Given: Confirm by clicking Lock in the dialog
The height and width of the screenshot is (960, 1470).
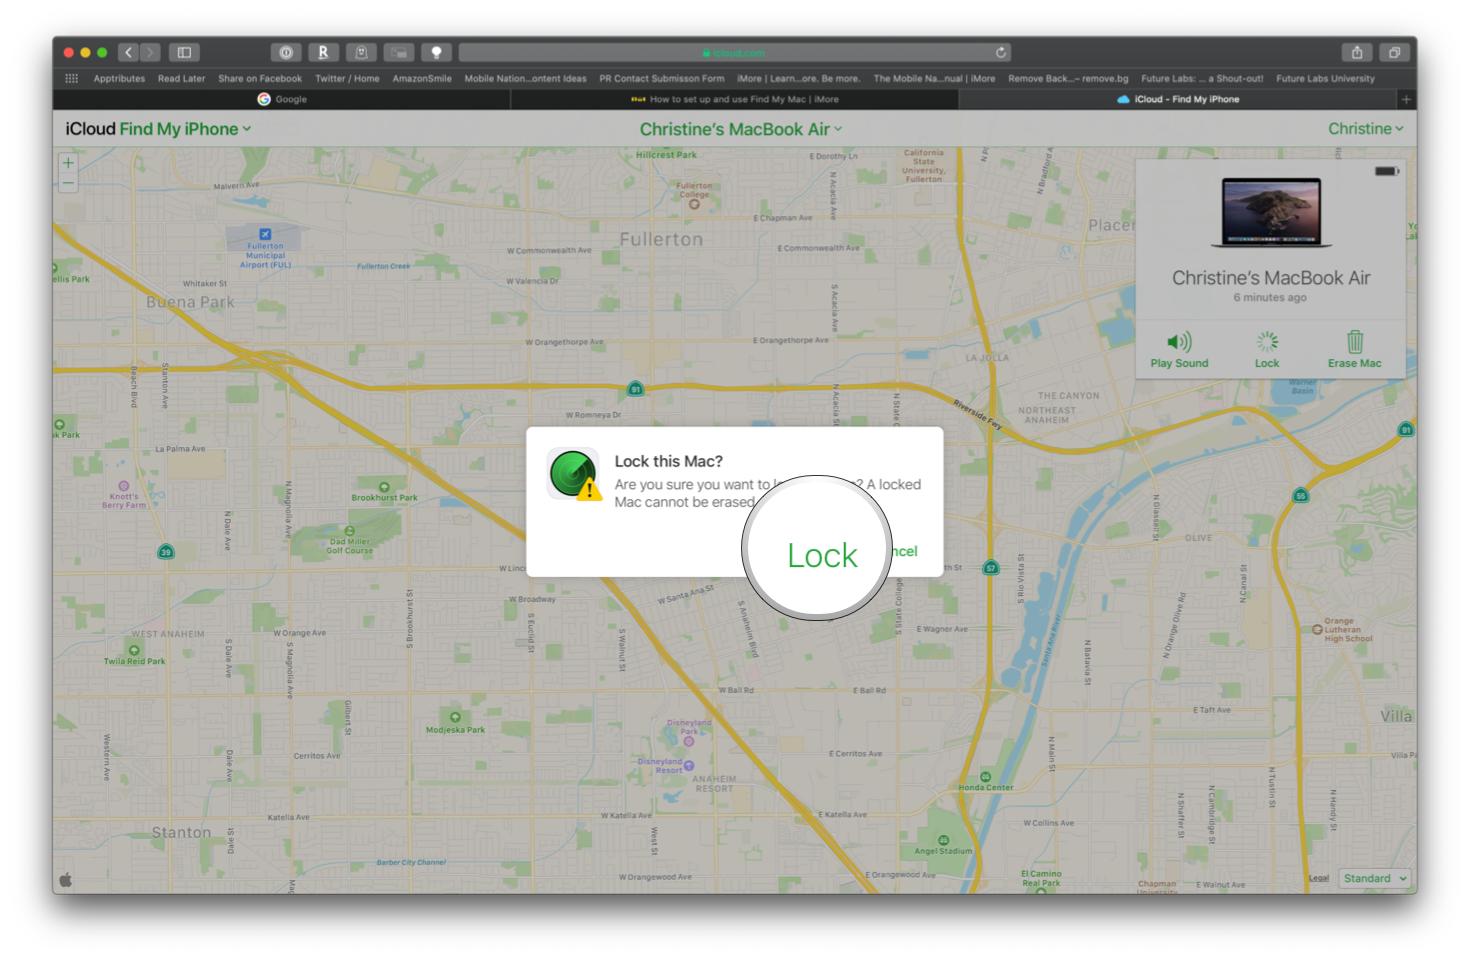Looking at the screenshot, I should click(822, 555).
